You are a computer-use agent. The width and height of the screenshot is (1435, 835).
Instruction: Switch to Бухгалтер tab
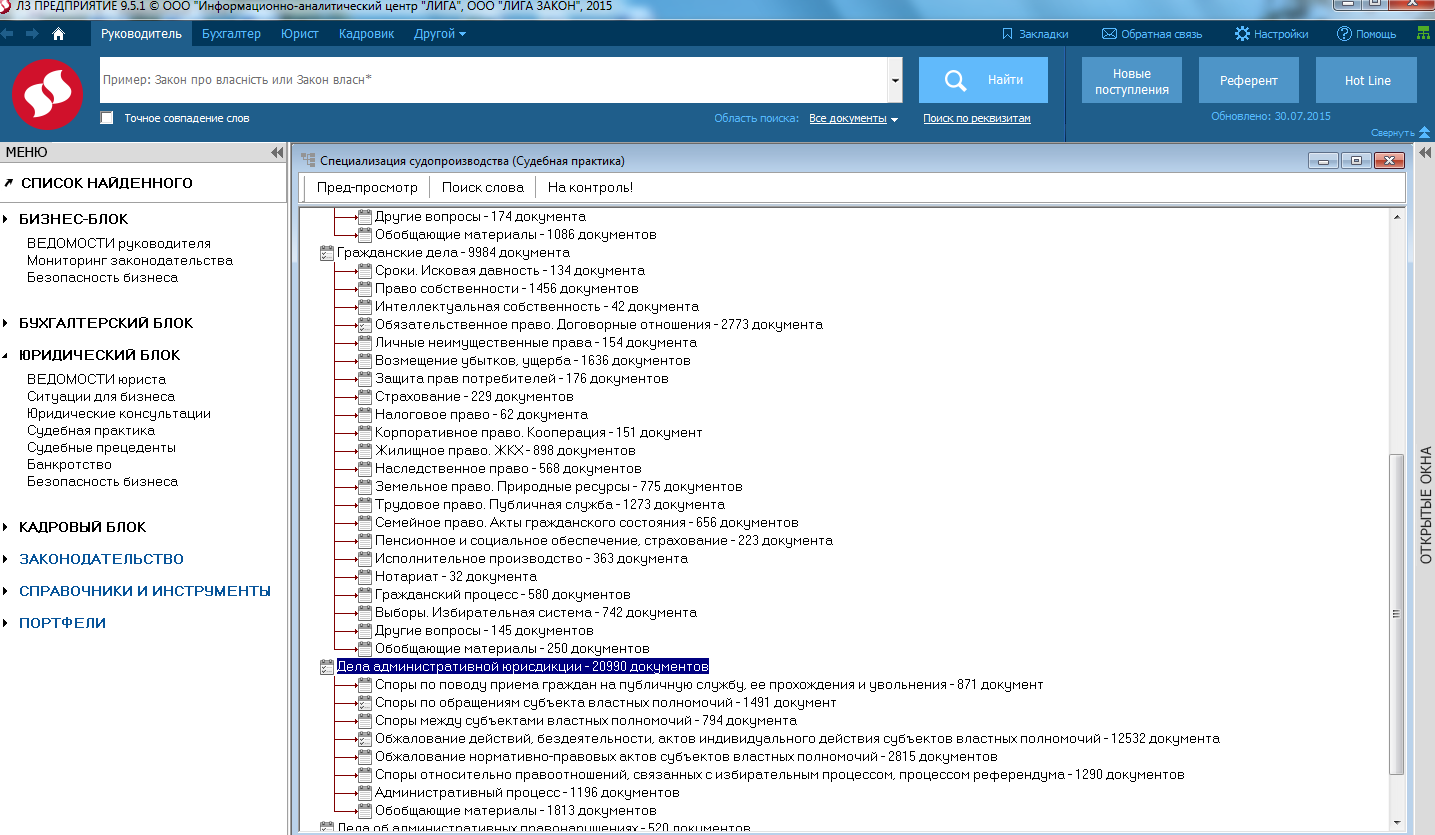[x=231, y=34]
